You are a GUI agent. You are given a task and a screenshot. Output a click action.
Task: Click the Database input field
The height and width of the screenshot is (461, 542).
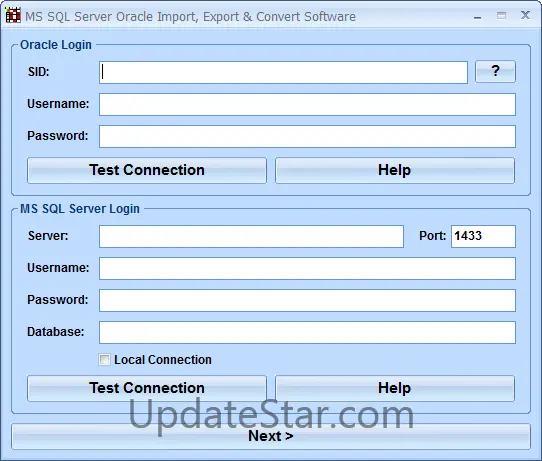point(307,332)
